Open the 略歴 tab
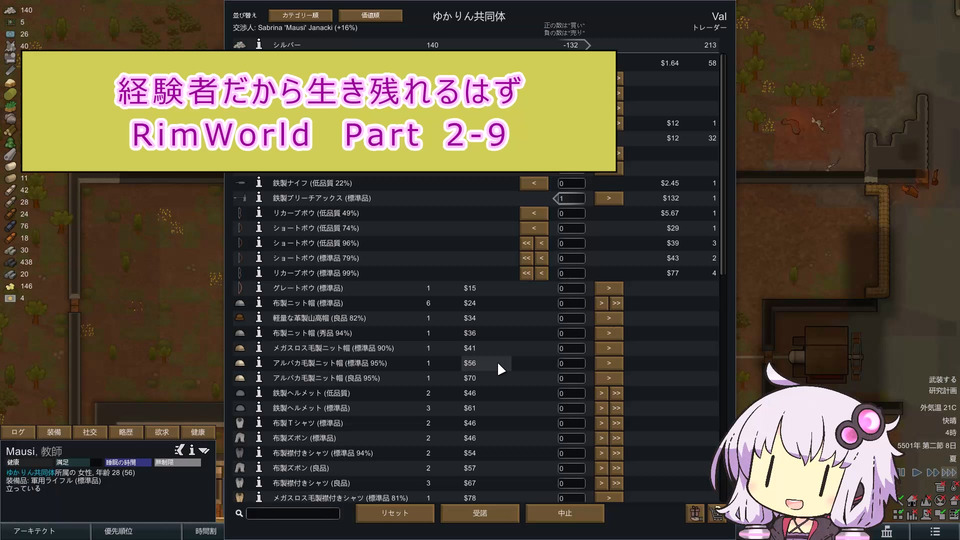960x540 pixels. (126, 432)
